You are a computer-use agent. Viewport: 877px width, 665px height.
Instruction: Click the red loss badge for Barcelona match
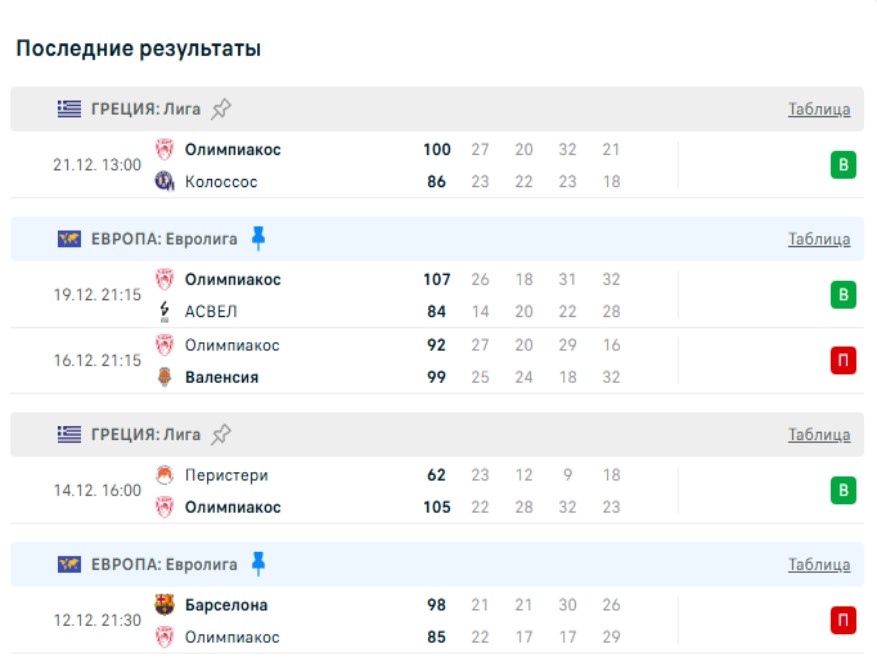(x=843, y=621)
